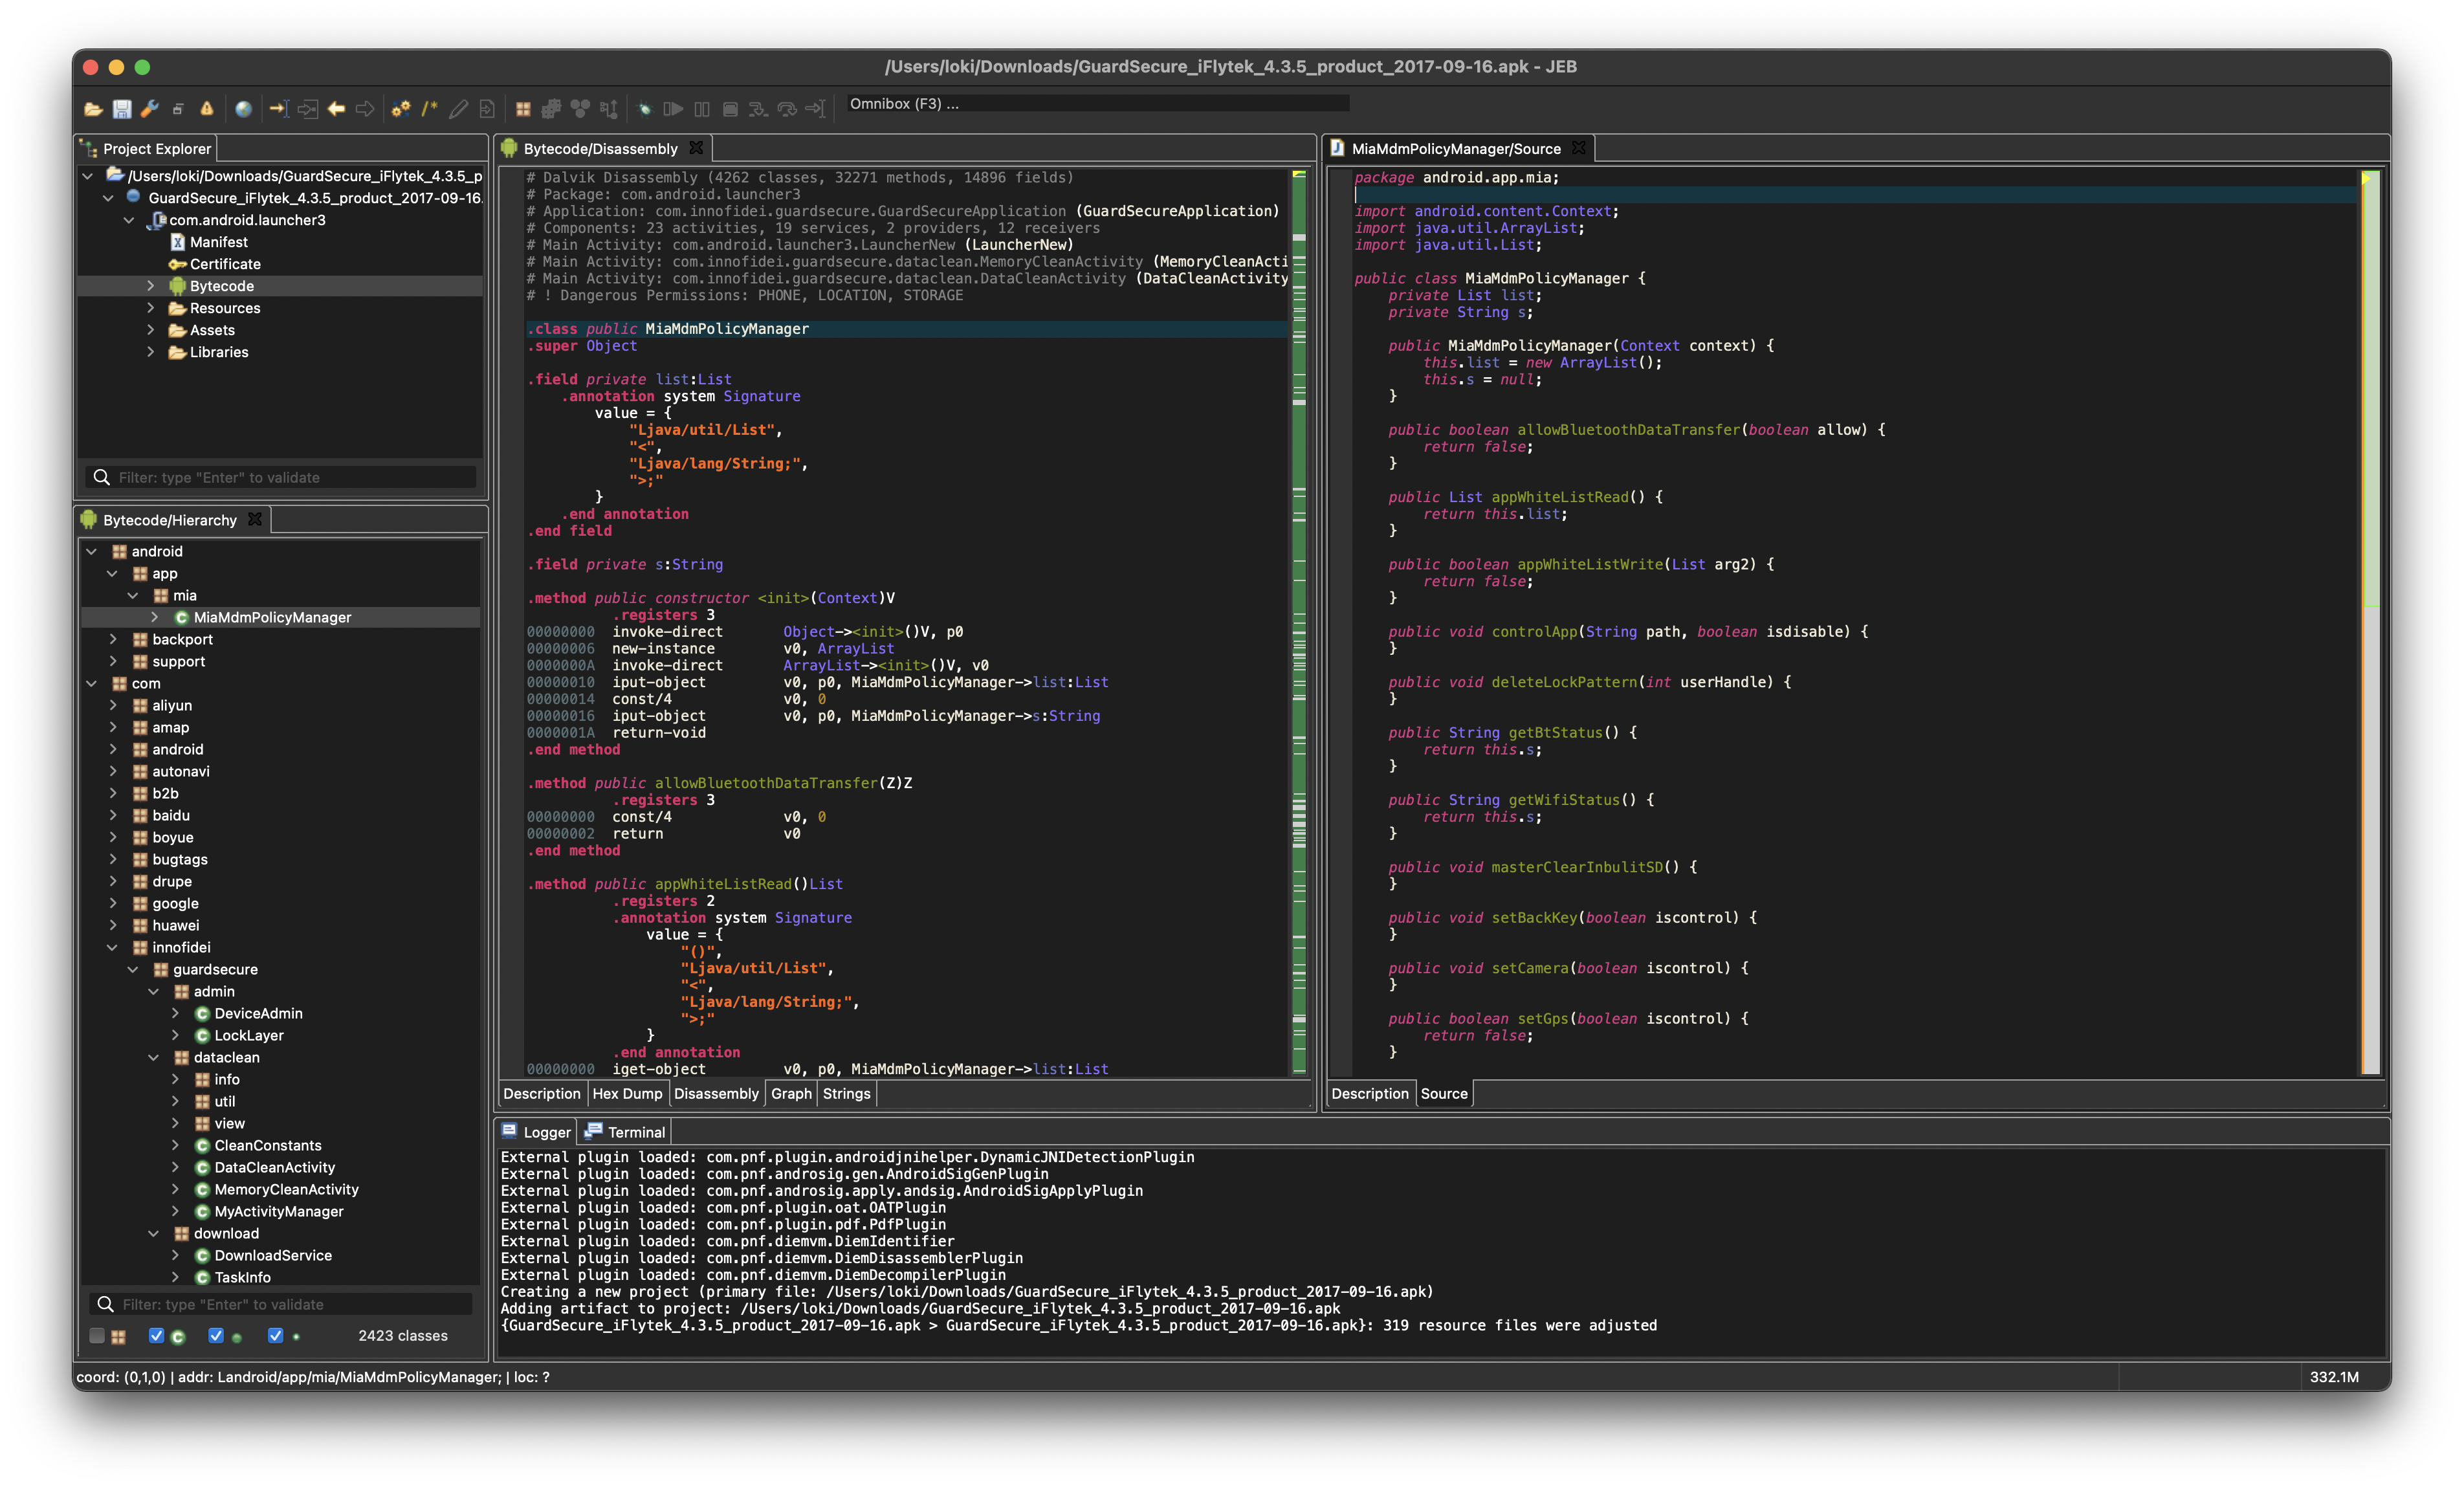Click the debugger stop square icon
2464x1487 pixels.
(x=731, y=109)
